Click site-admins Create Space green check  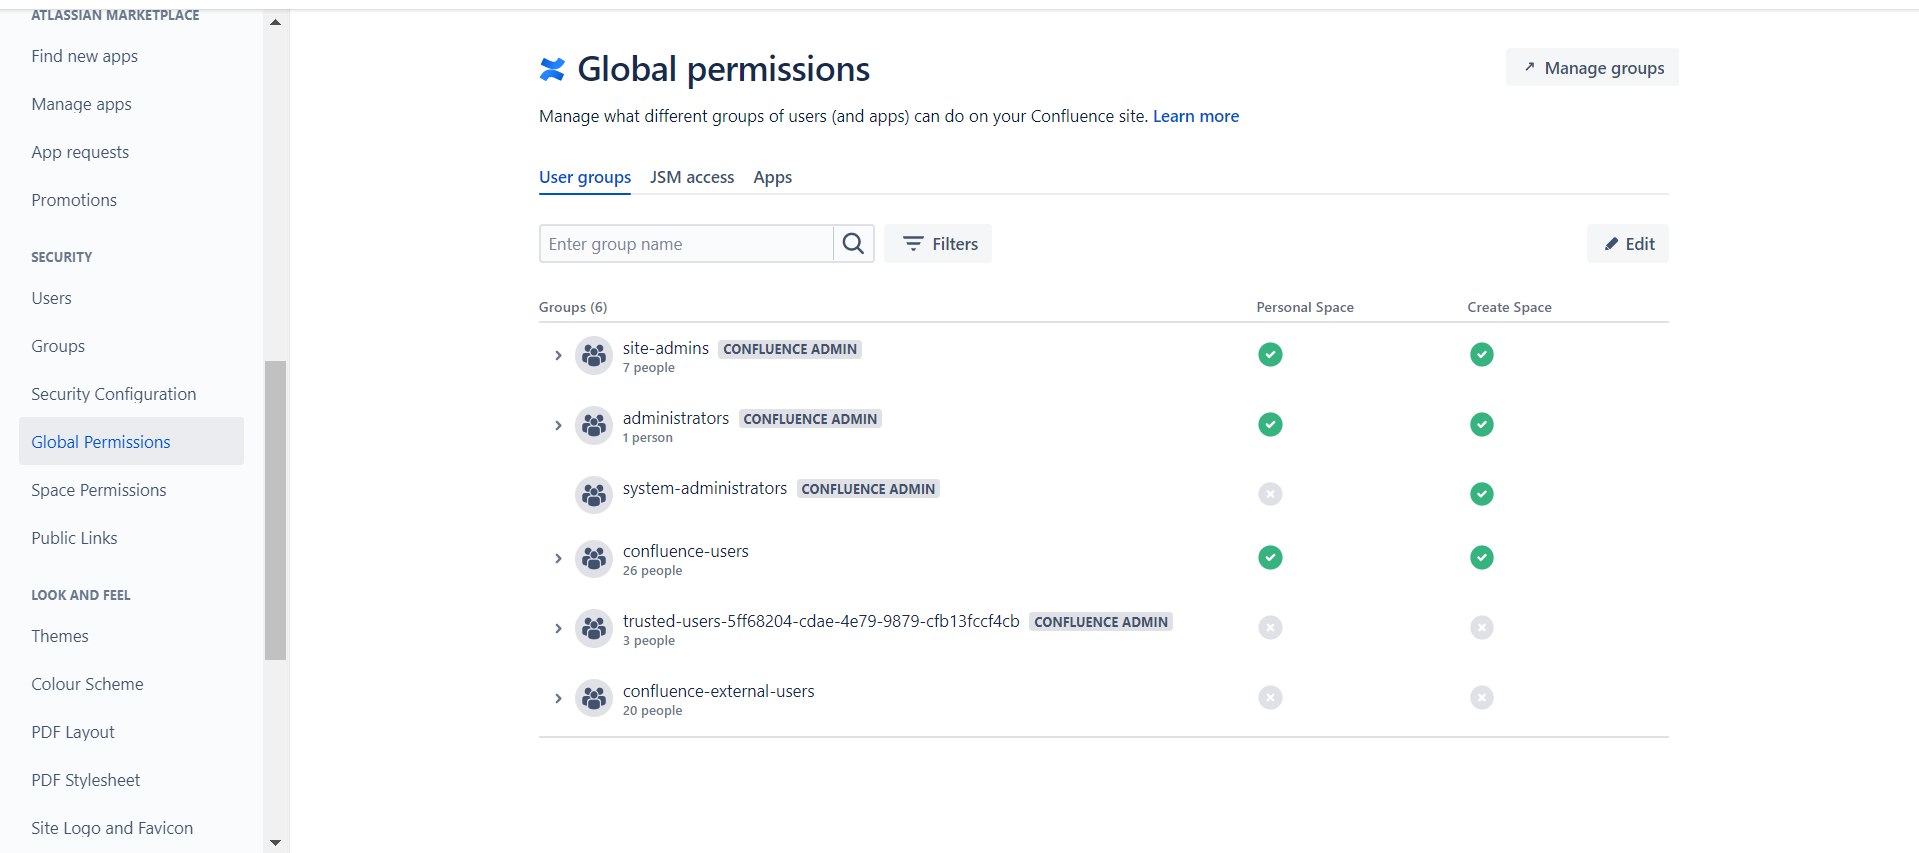point(1482,354)
